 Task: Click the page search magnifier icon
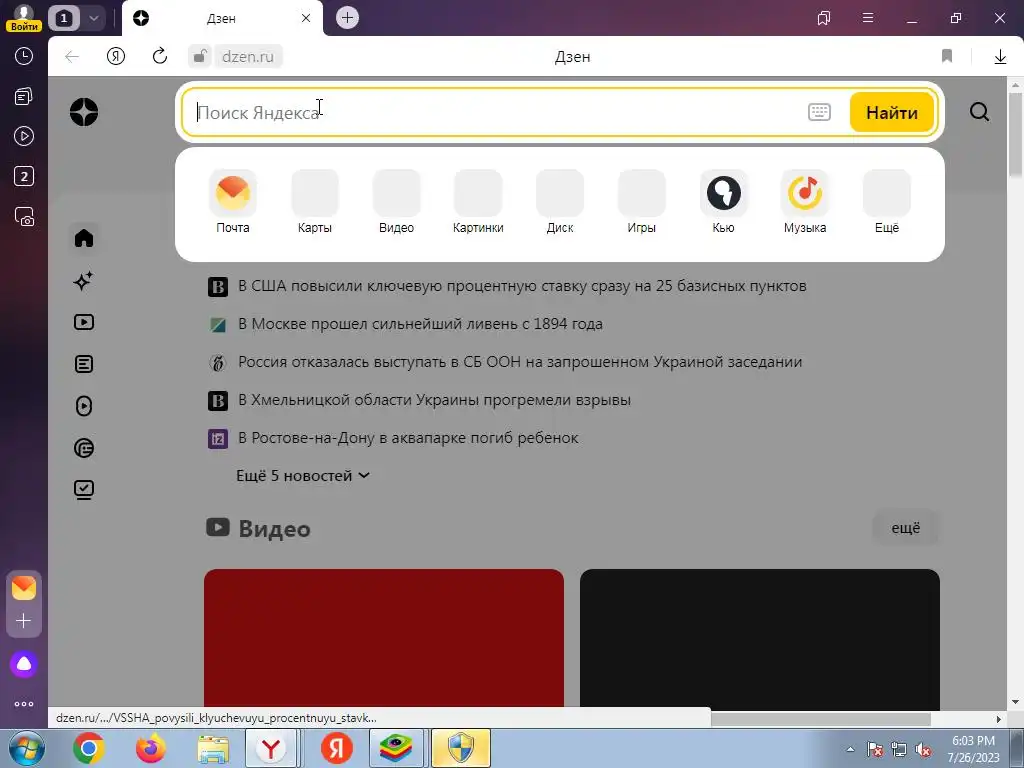pyautogui.click(x=979, y=112)
